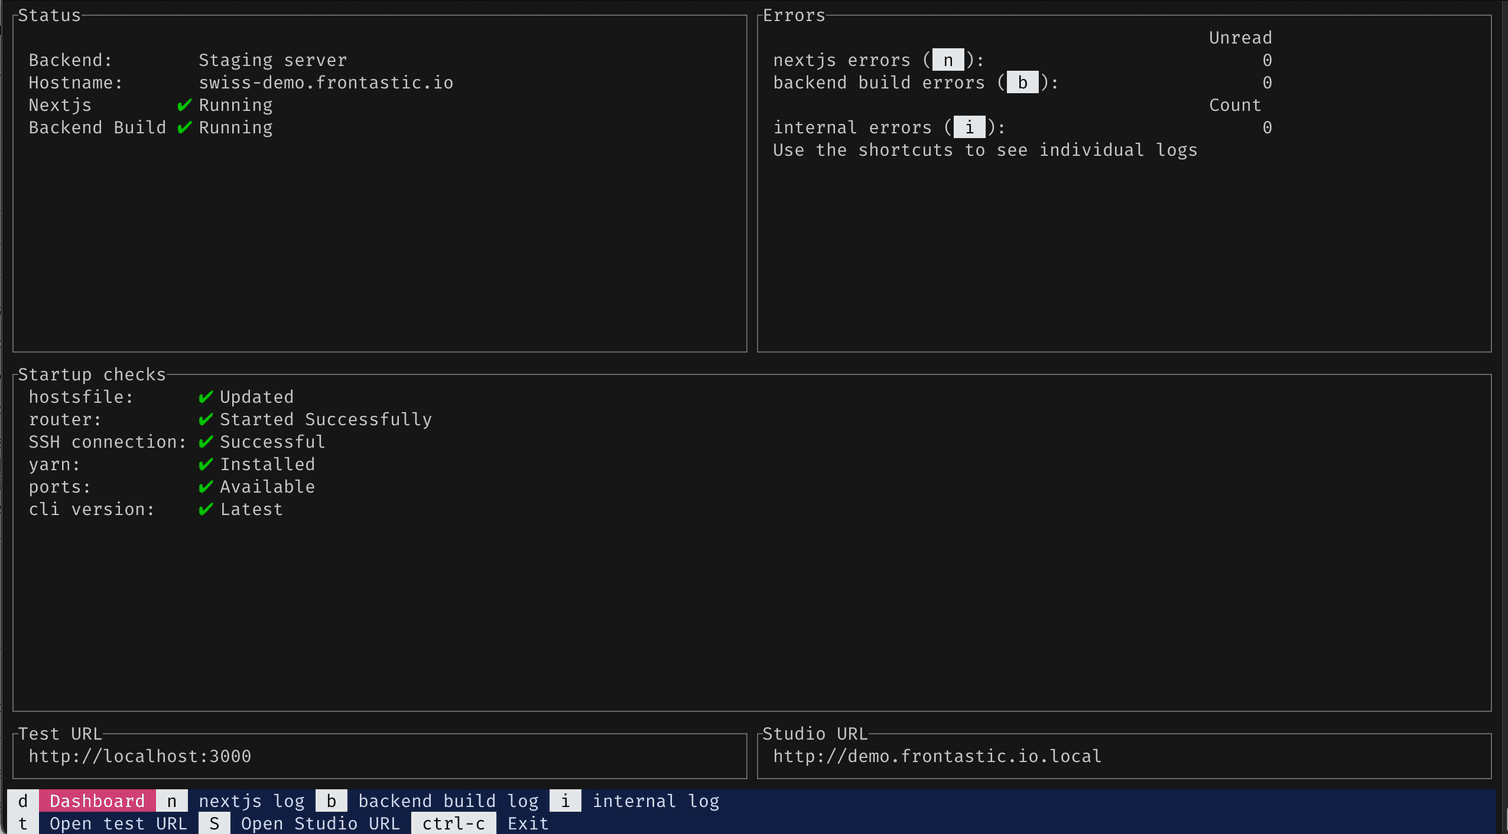
Task: Click the t badge to open test URL
Action: 22,823
